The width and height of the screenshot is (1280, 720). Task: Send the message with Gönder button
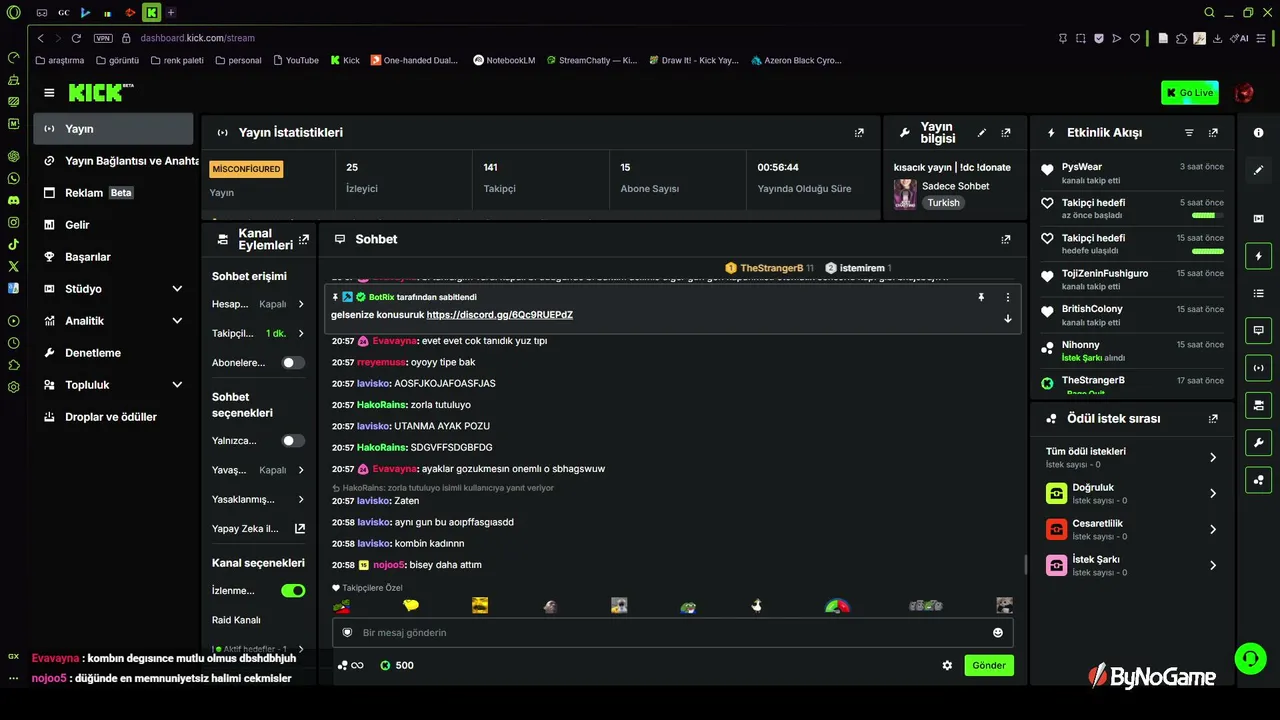[989, 665]
